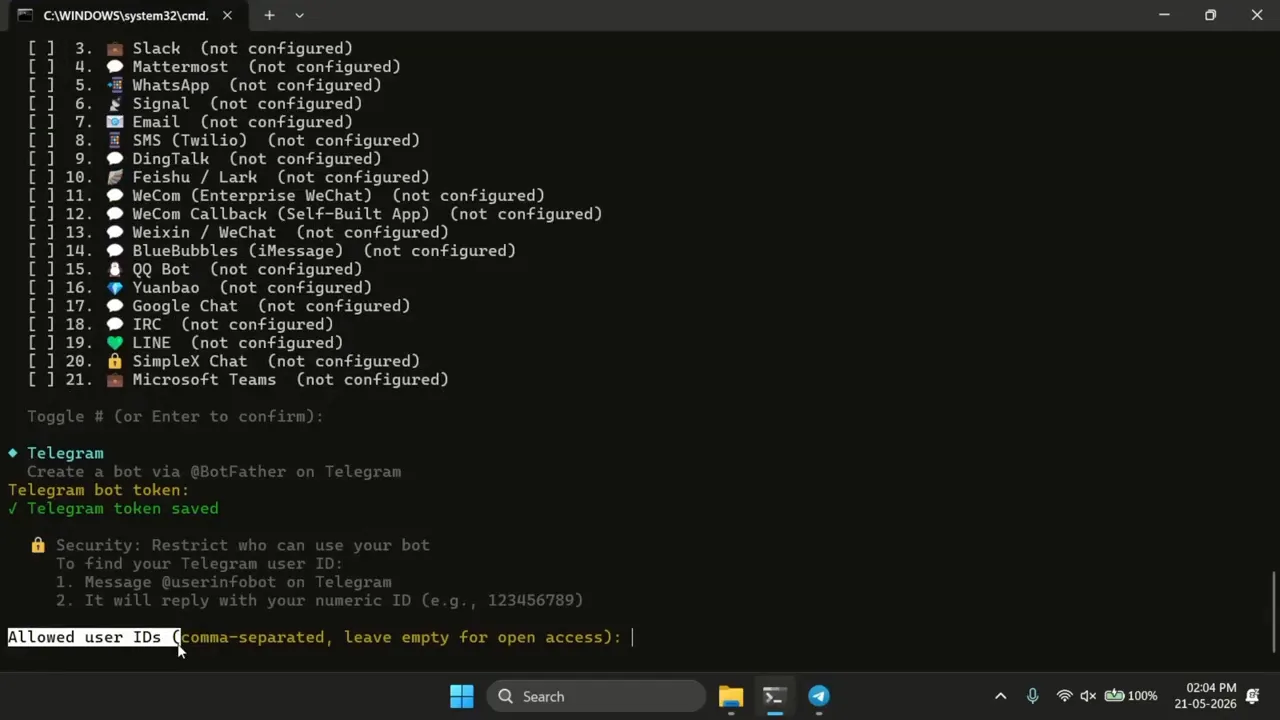This screenshot has height=720, width=1280.
Task: Click 'Telegram bot token:' label
Action: click(98, 490)
